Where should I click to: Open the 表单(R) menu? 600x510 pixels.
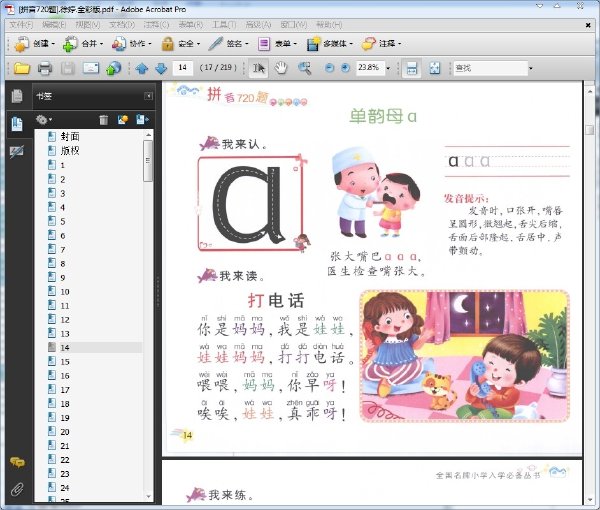[x=191, y=25]
